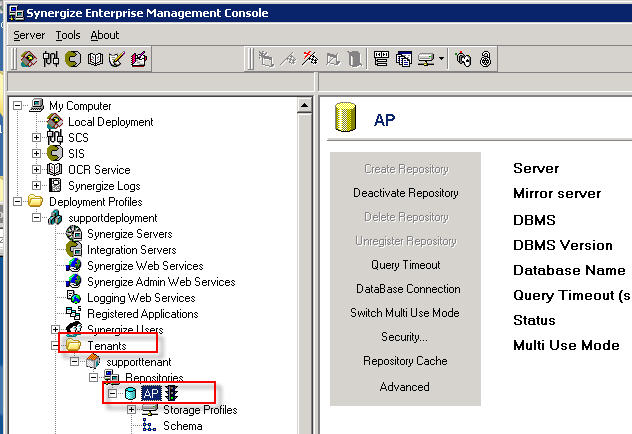Click Repository Cache
This screenshot has width=632, height=434.
pyautogui.click(x=405, y=361)
